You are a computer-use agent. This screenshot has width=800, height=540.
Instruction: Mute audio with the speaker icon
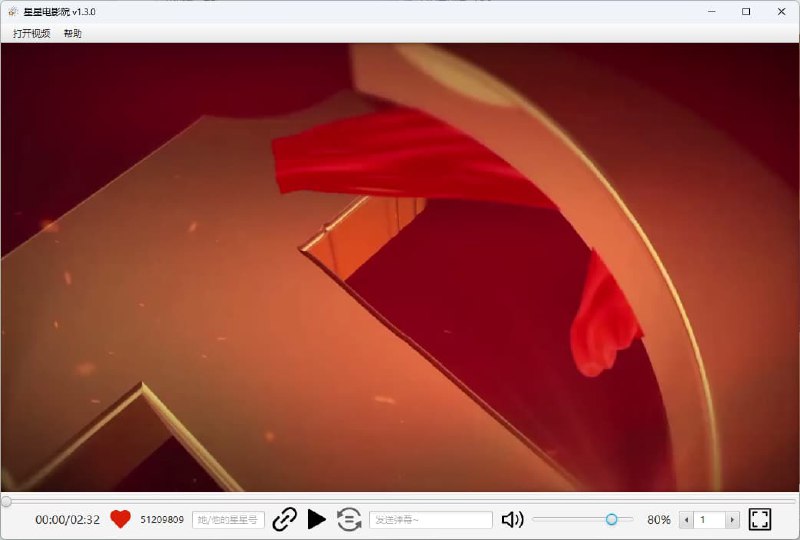click(x=512, y=520)
